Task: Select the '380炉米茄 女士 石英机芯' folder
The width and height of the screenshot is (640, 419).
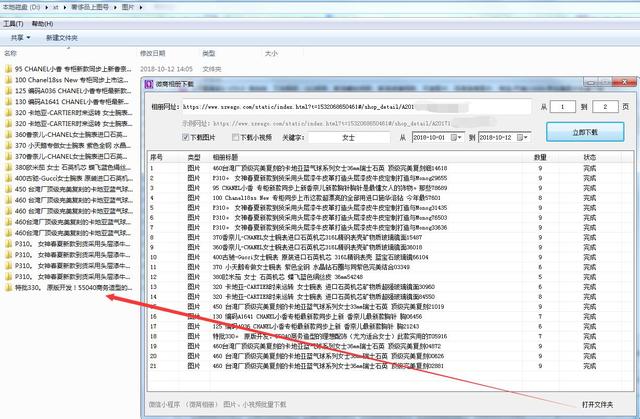Action: 60,167
